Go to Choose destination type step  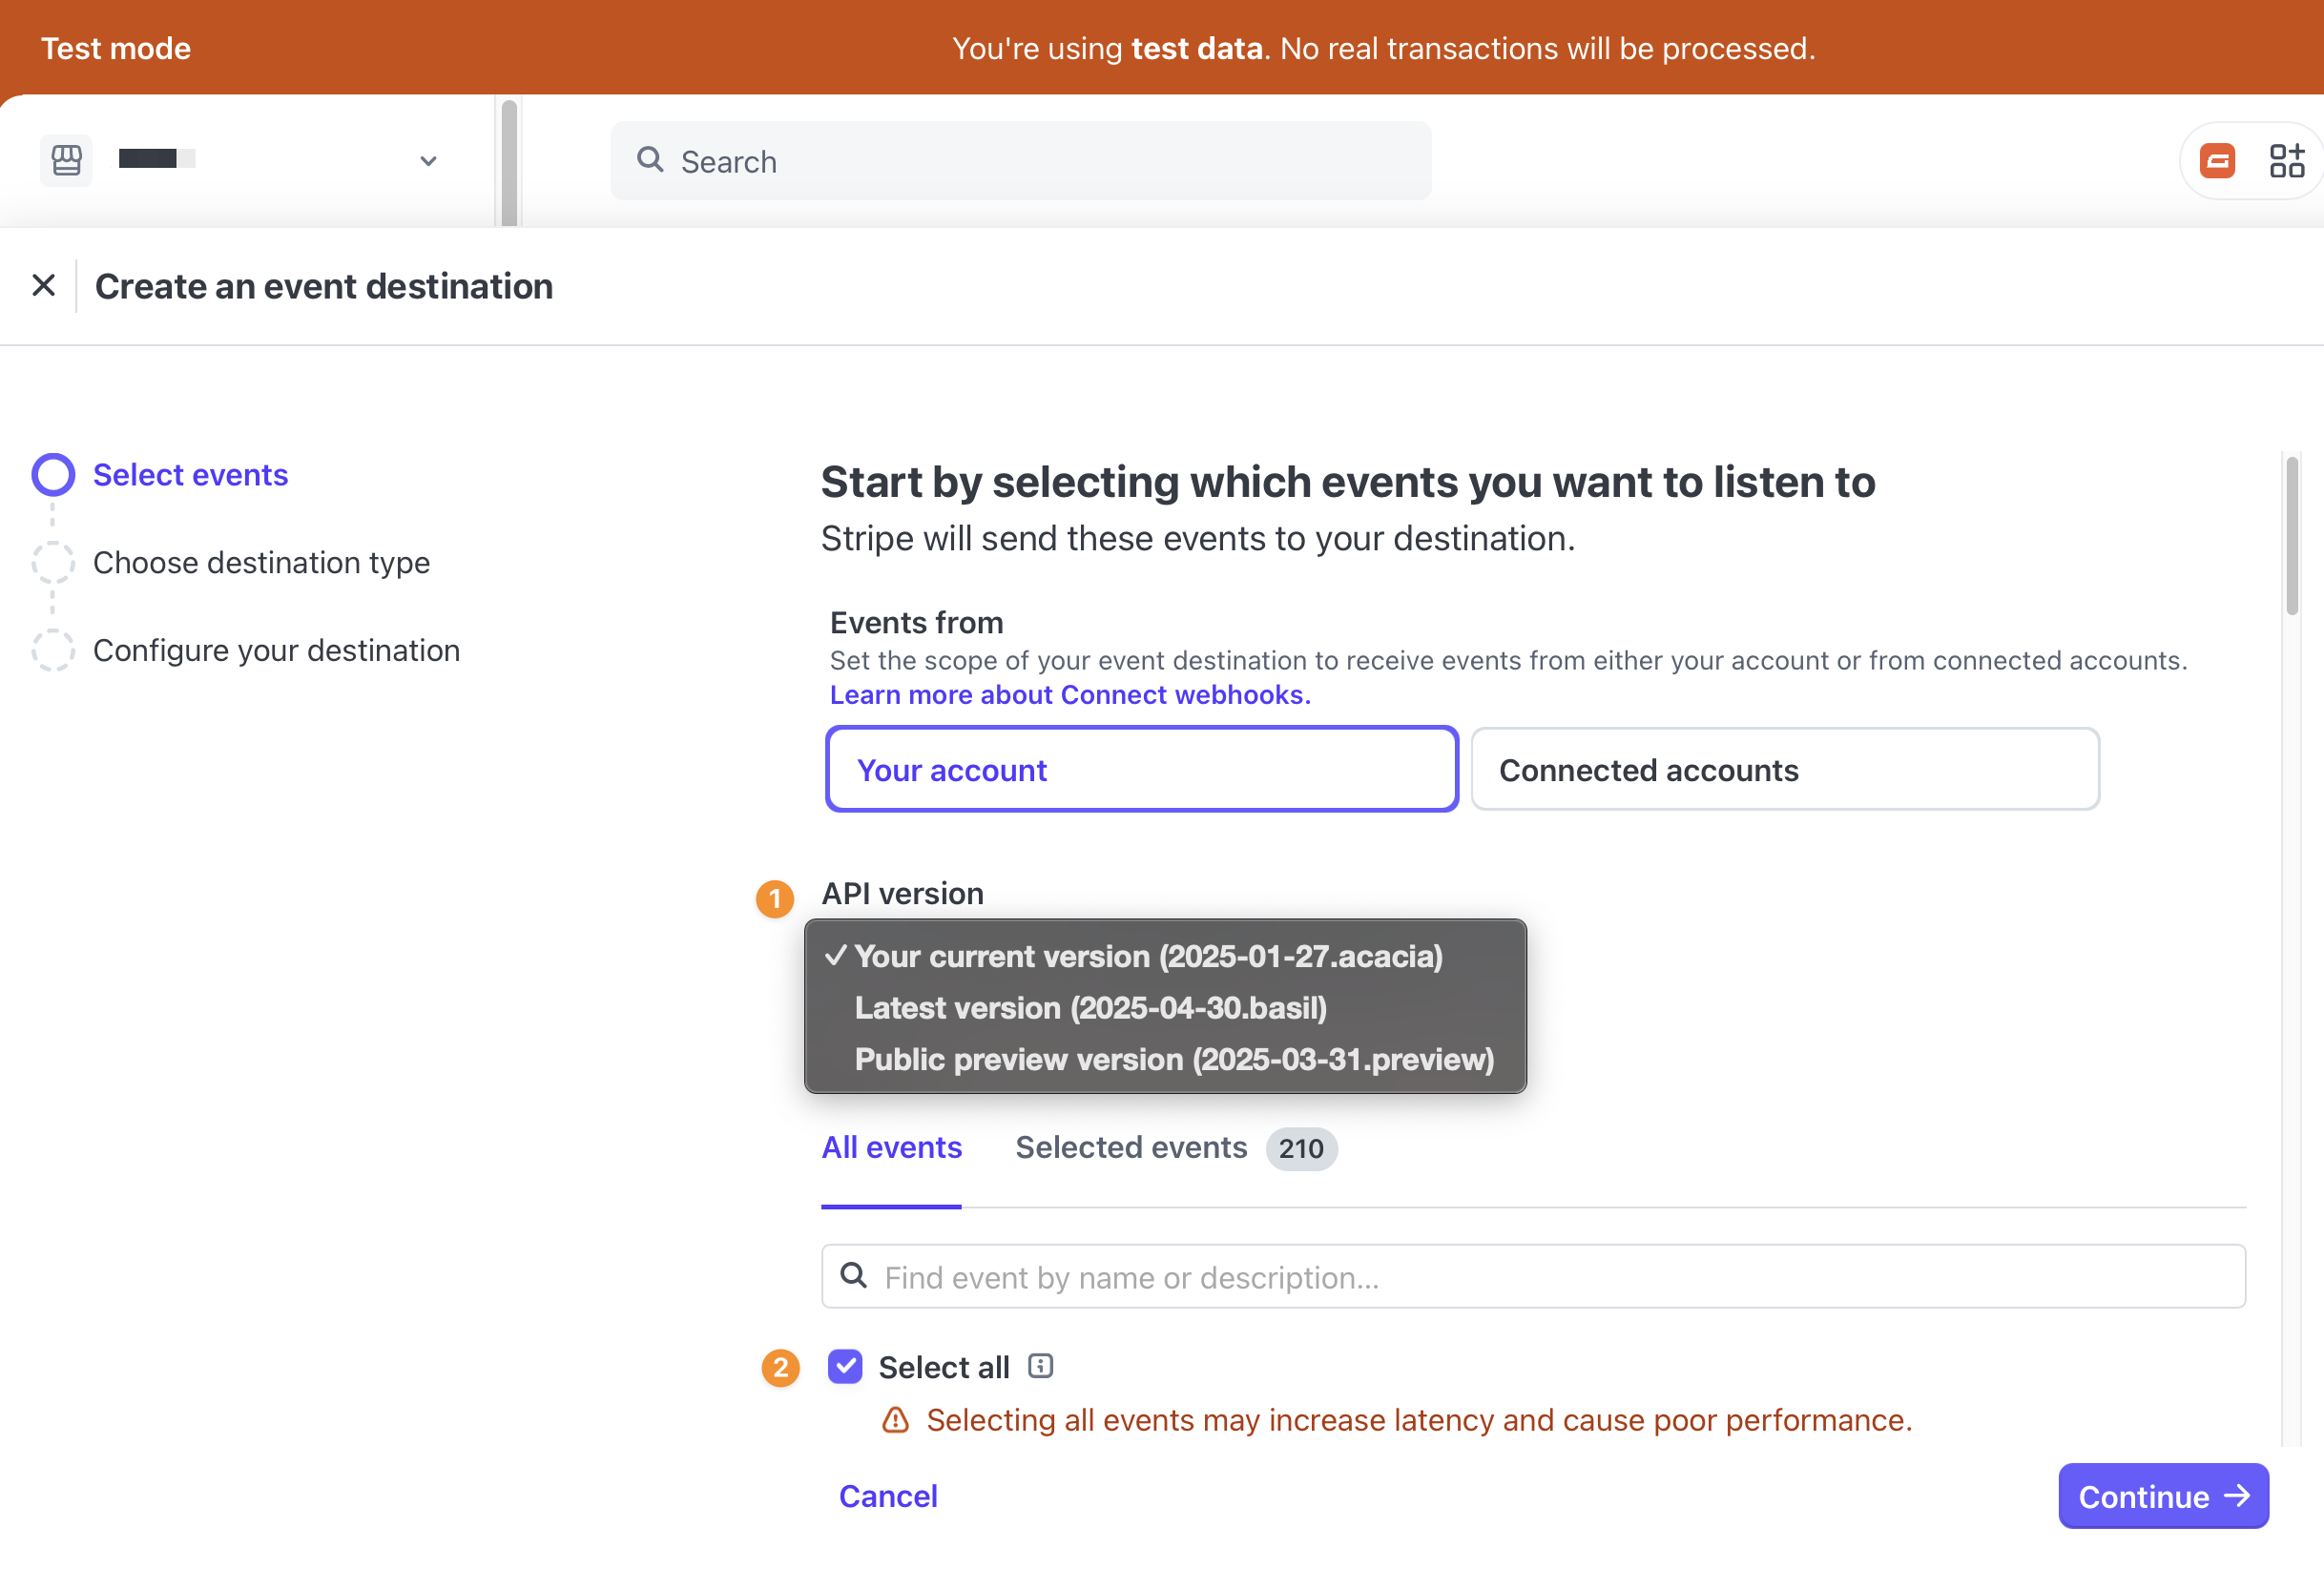261,563
